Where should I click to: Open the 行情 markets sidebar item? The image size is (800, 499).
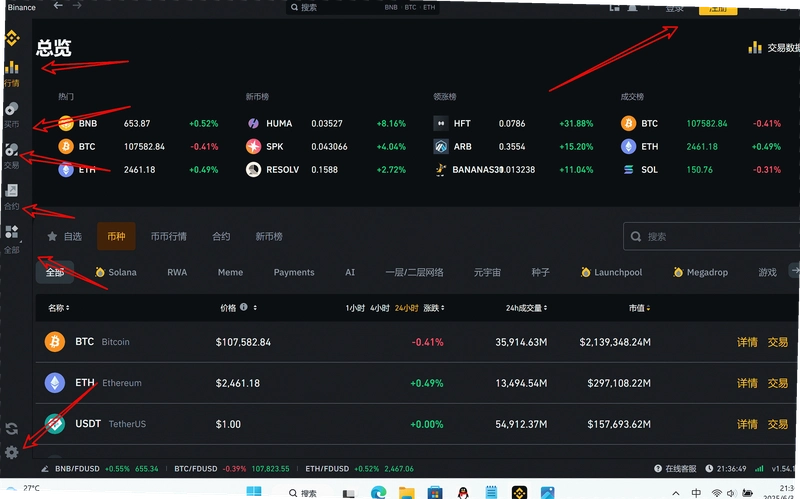(x=12, y=73)
